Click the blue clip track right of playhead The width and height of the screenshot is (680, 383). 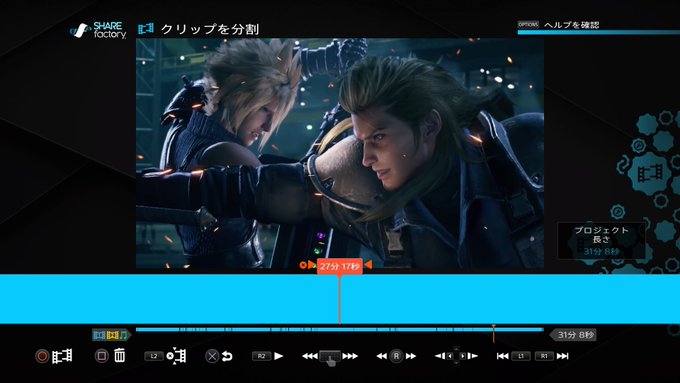click(x=510, y=299)
